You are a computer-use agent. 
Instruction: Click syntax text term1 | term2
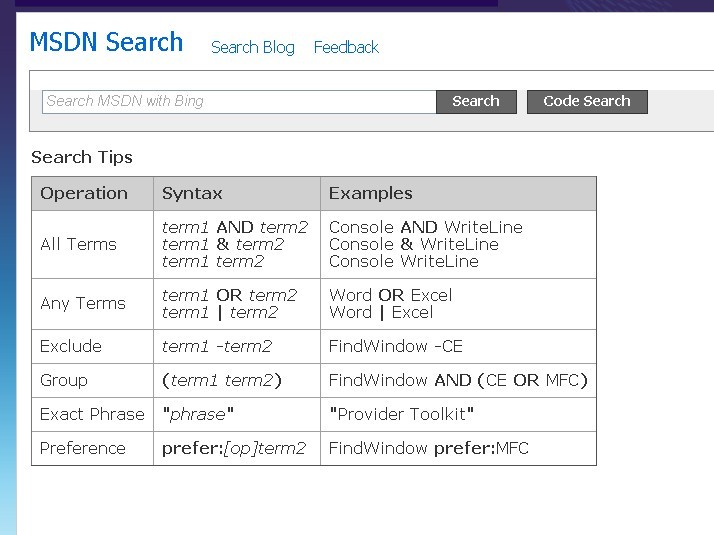(x=220, y=313)
